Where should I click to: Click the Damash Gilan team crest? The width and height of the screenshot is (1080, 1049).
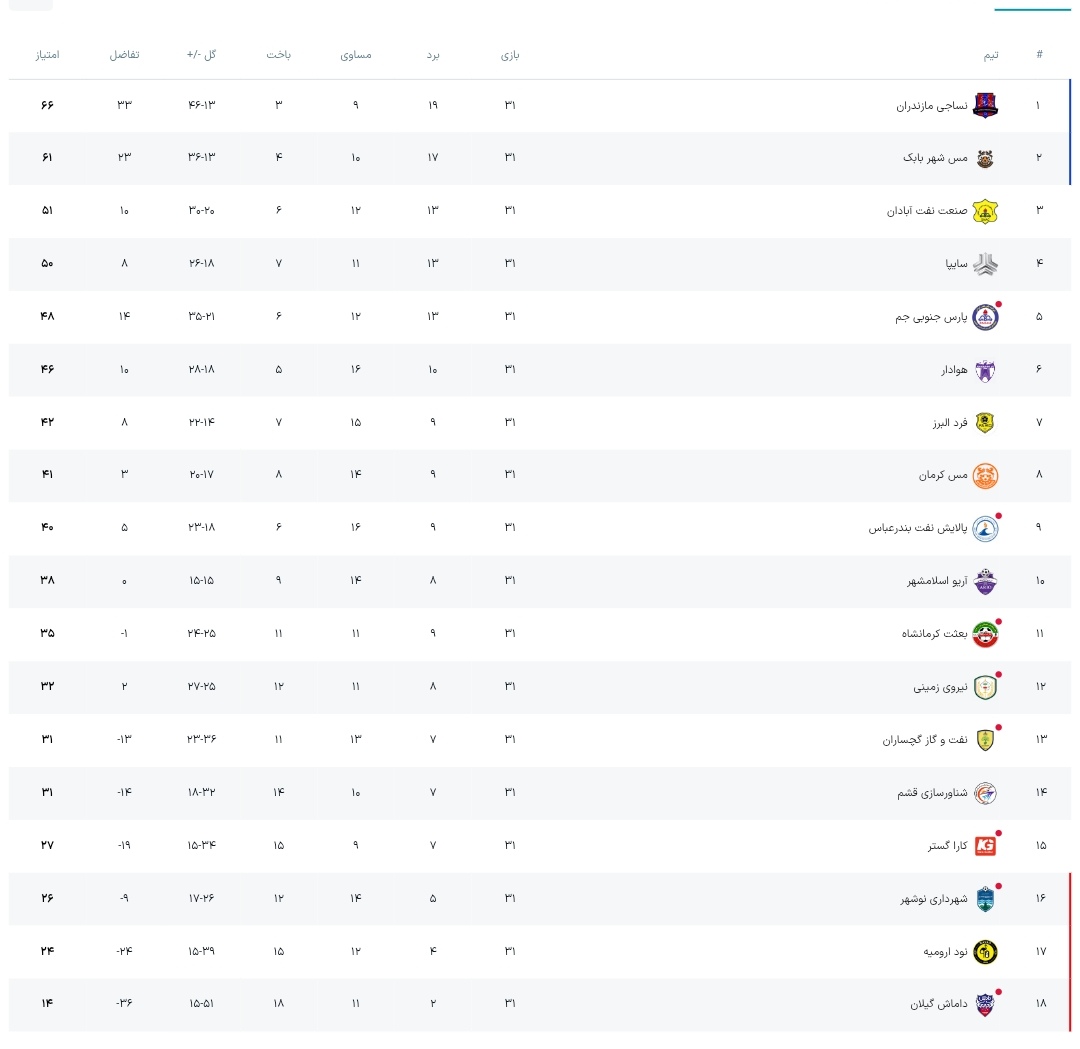[985, 1004]
